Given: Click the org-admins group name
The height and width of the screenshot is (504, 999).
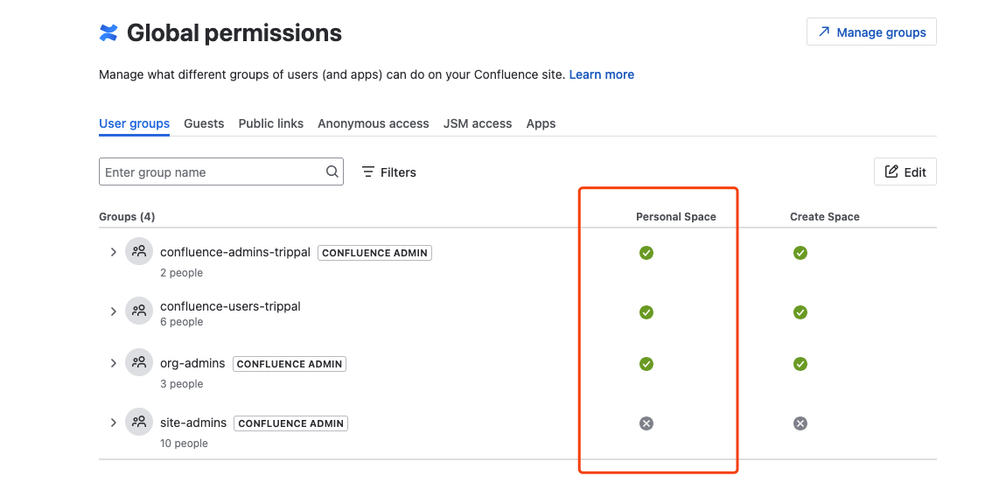Looking at the screenshot, I should click(192, 363).
